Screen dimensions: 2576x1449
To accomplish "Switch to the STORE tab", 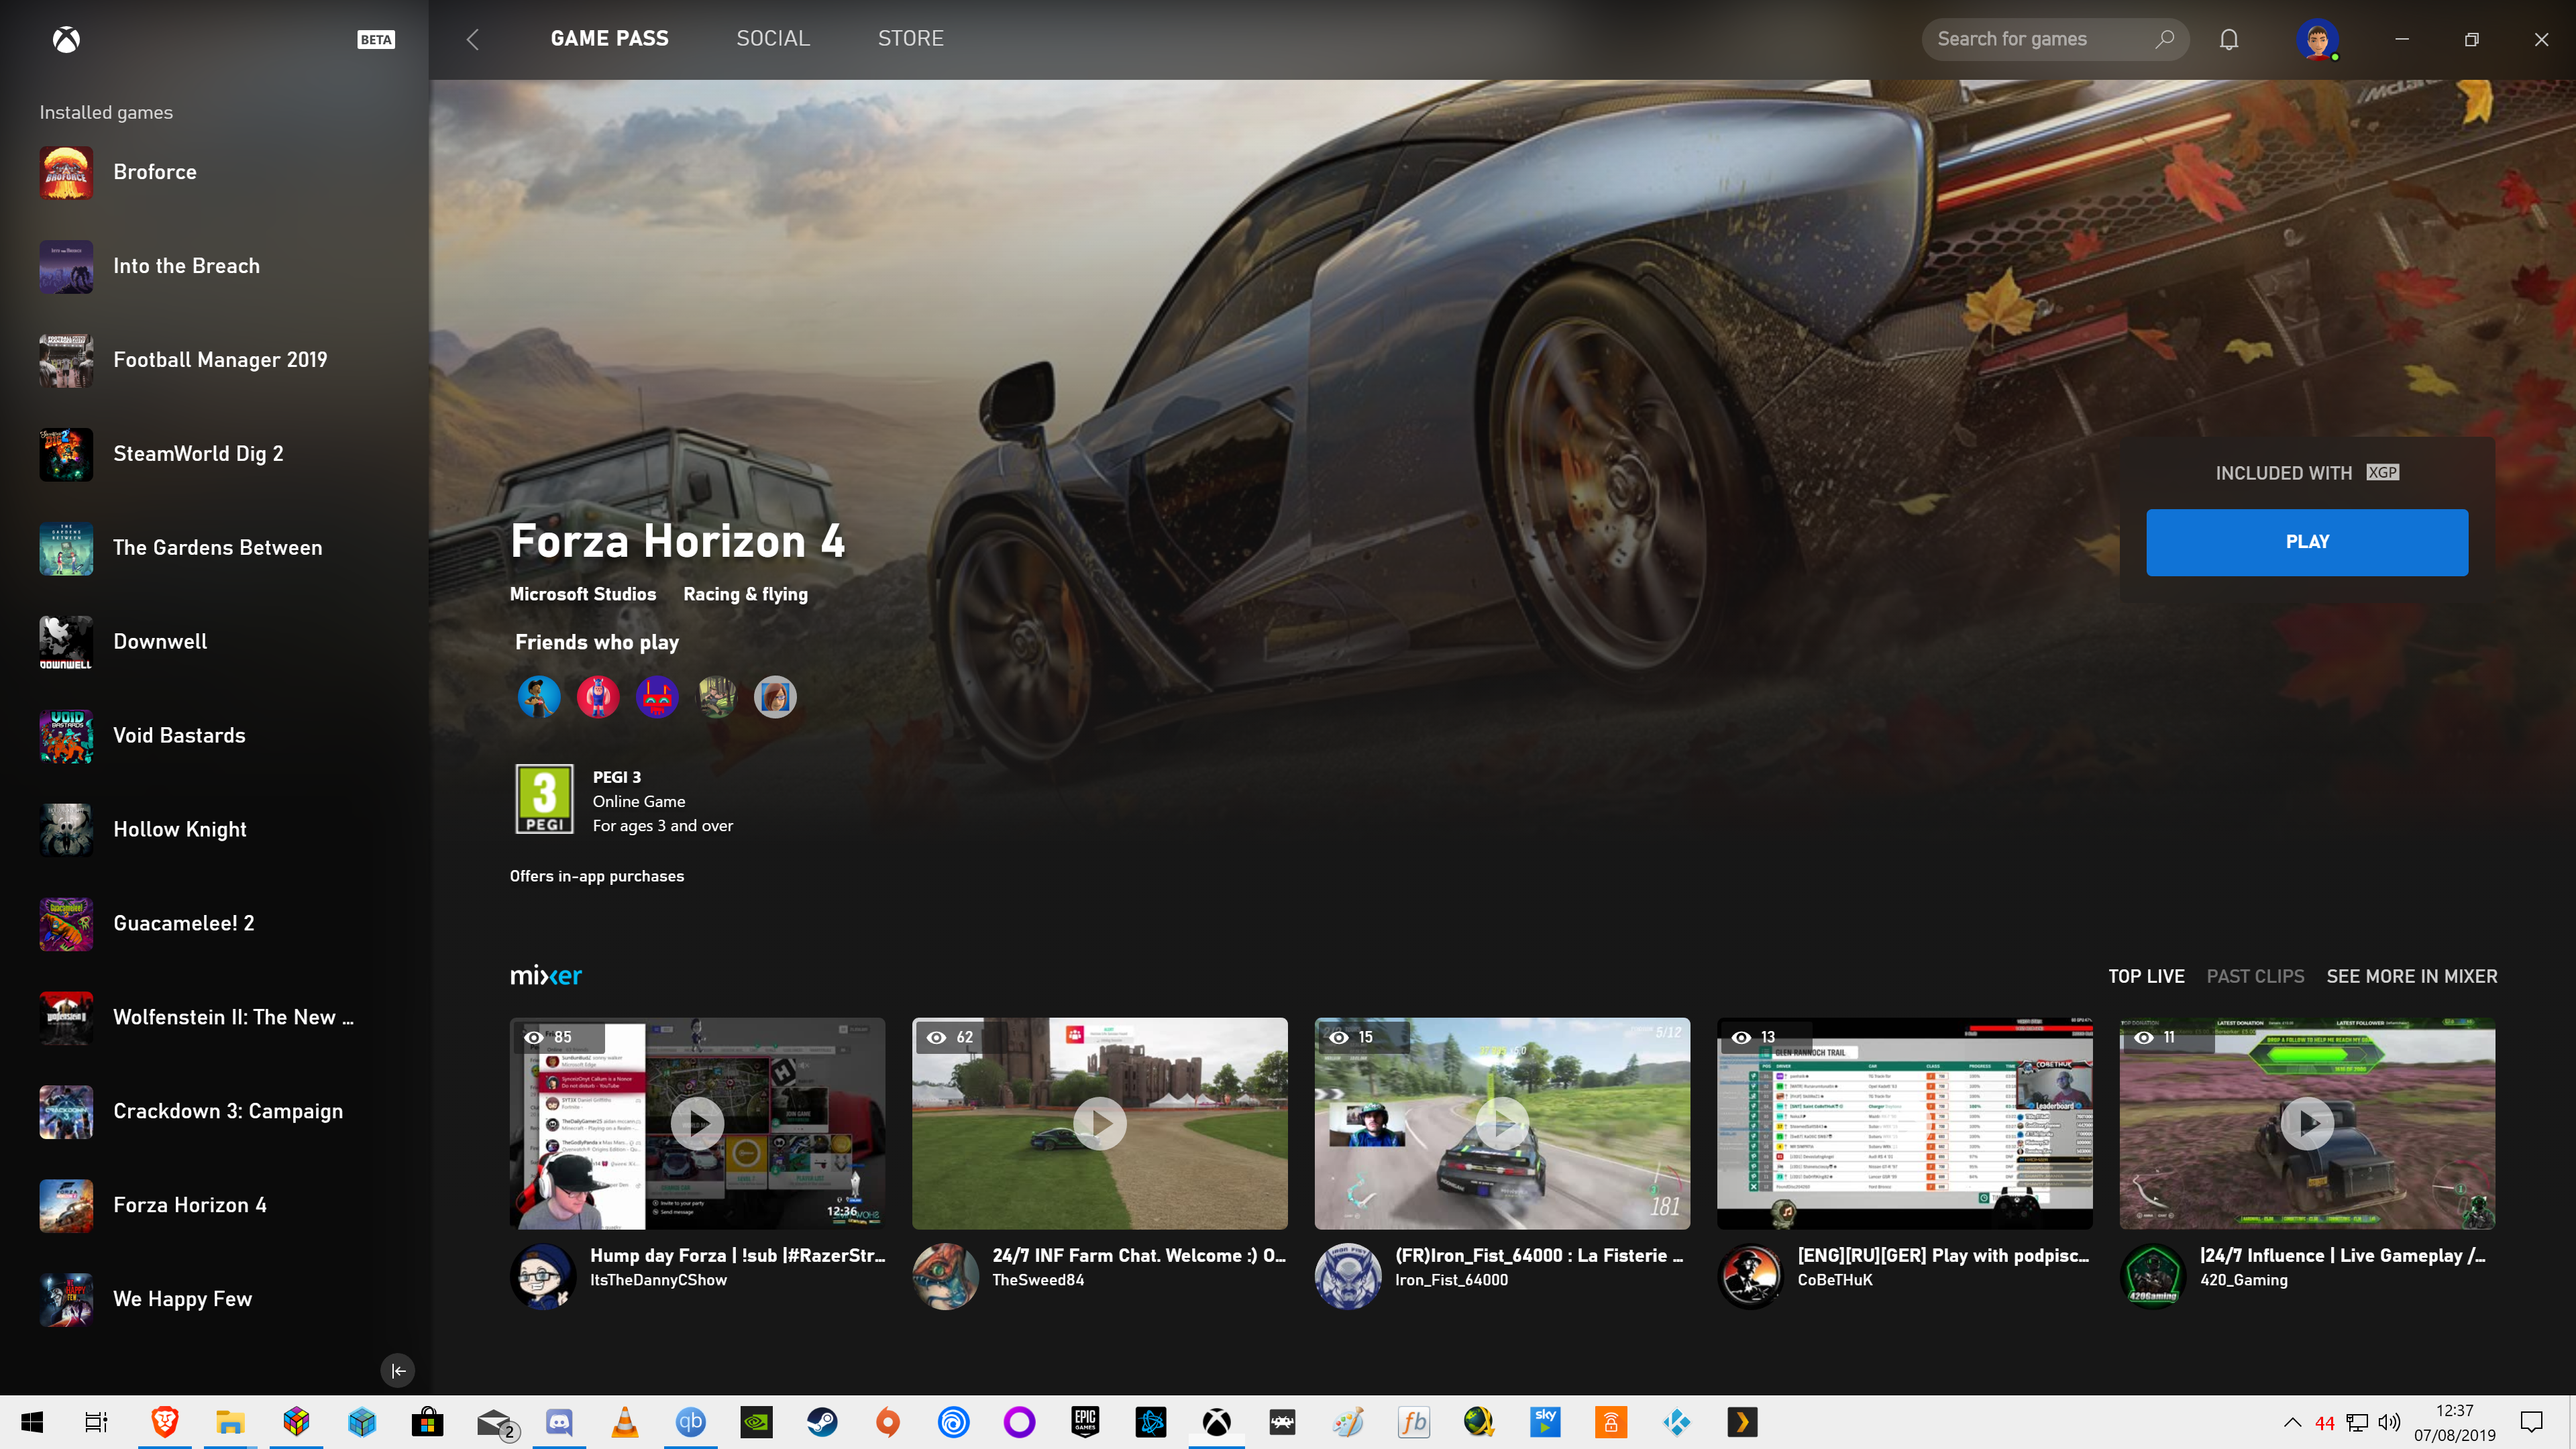I will [x=910, y=39].
